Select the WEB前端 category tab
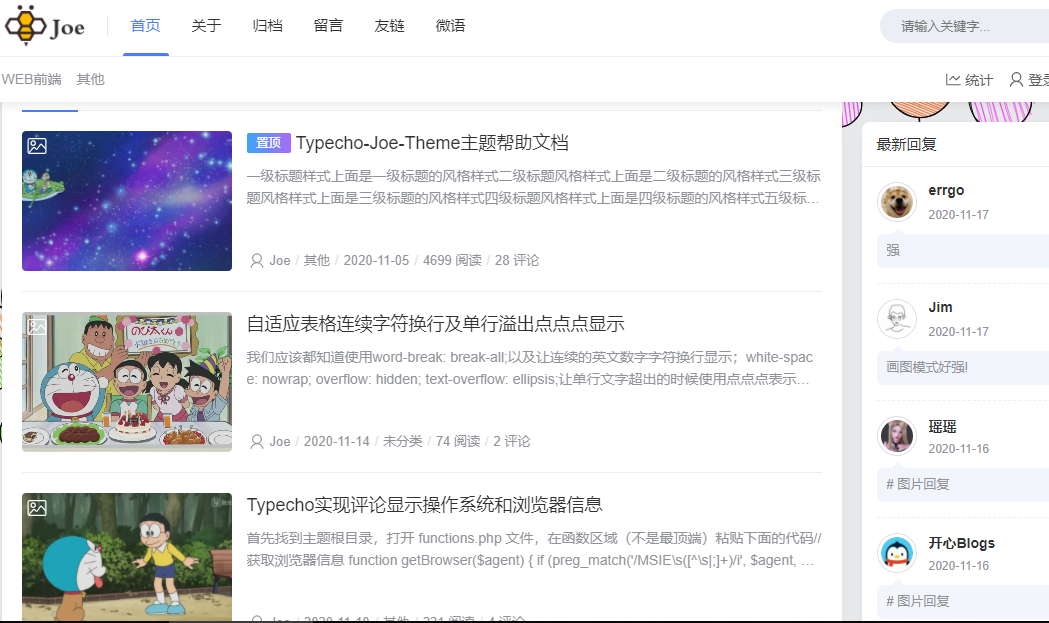This screenshot has width=1049, height=623. coord(31,79)
